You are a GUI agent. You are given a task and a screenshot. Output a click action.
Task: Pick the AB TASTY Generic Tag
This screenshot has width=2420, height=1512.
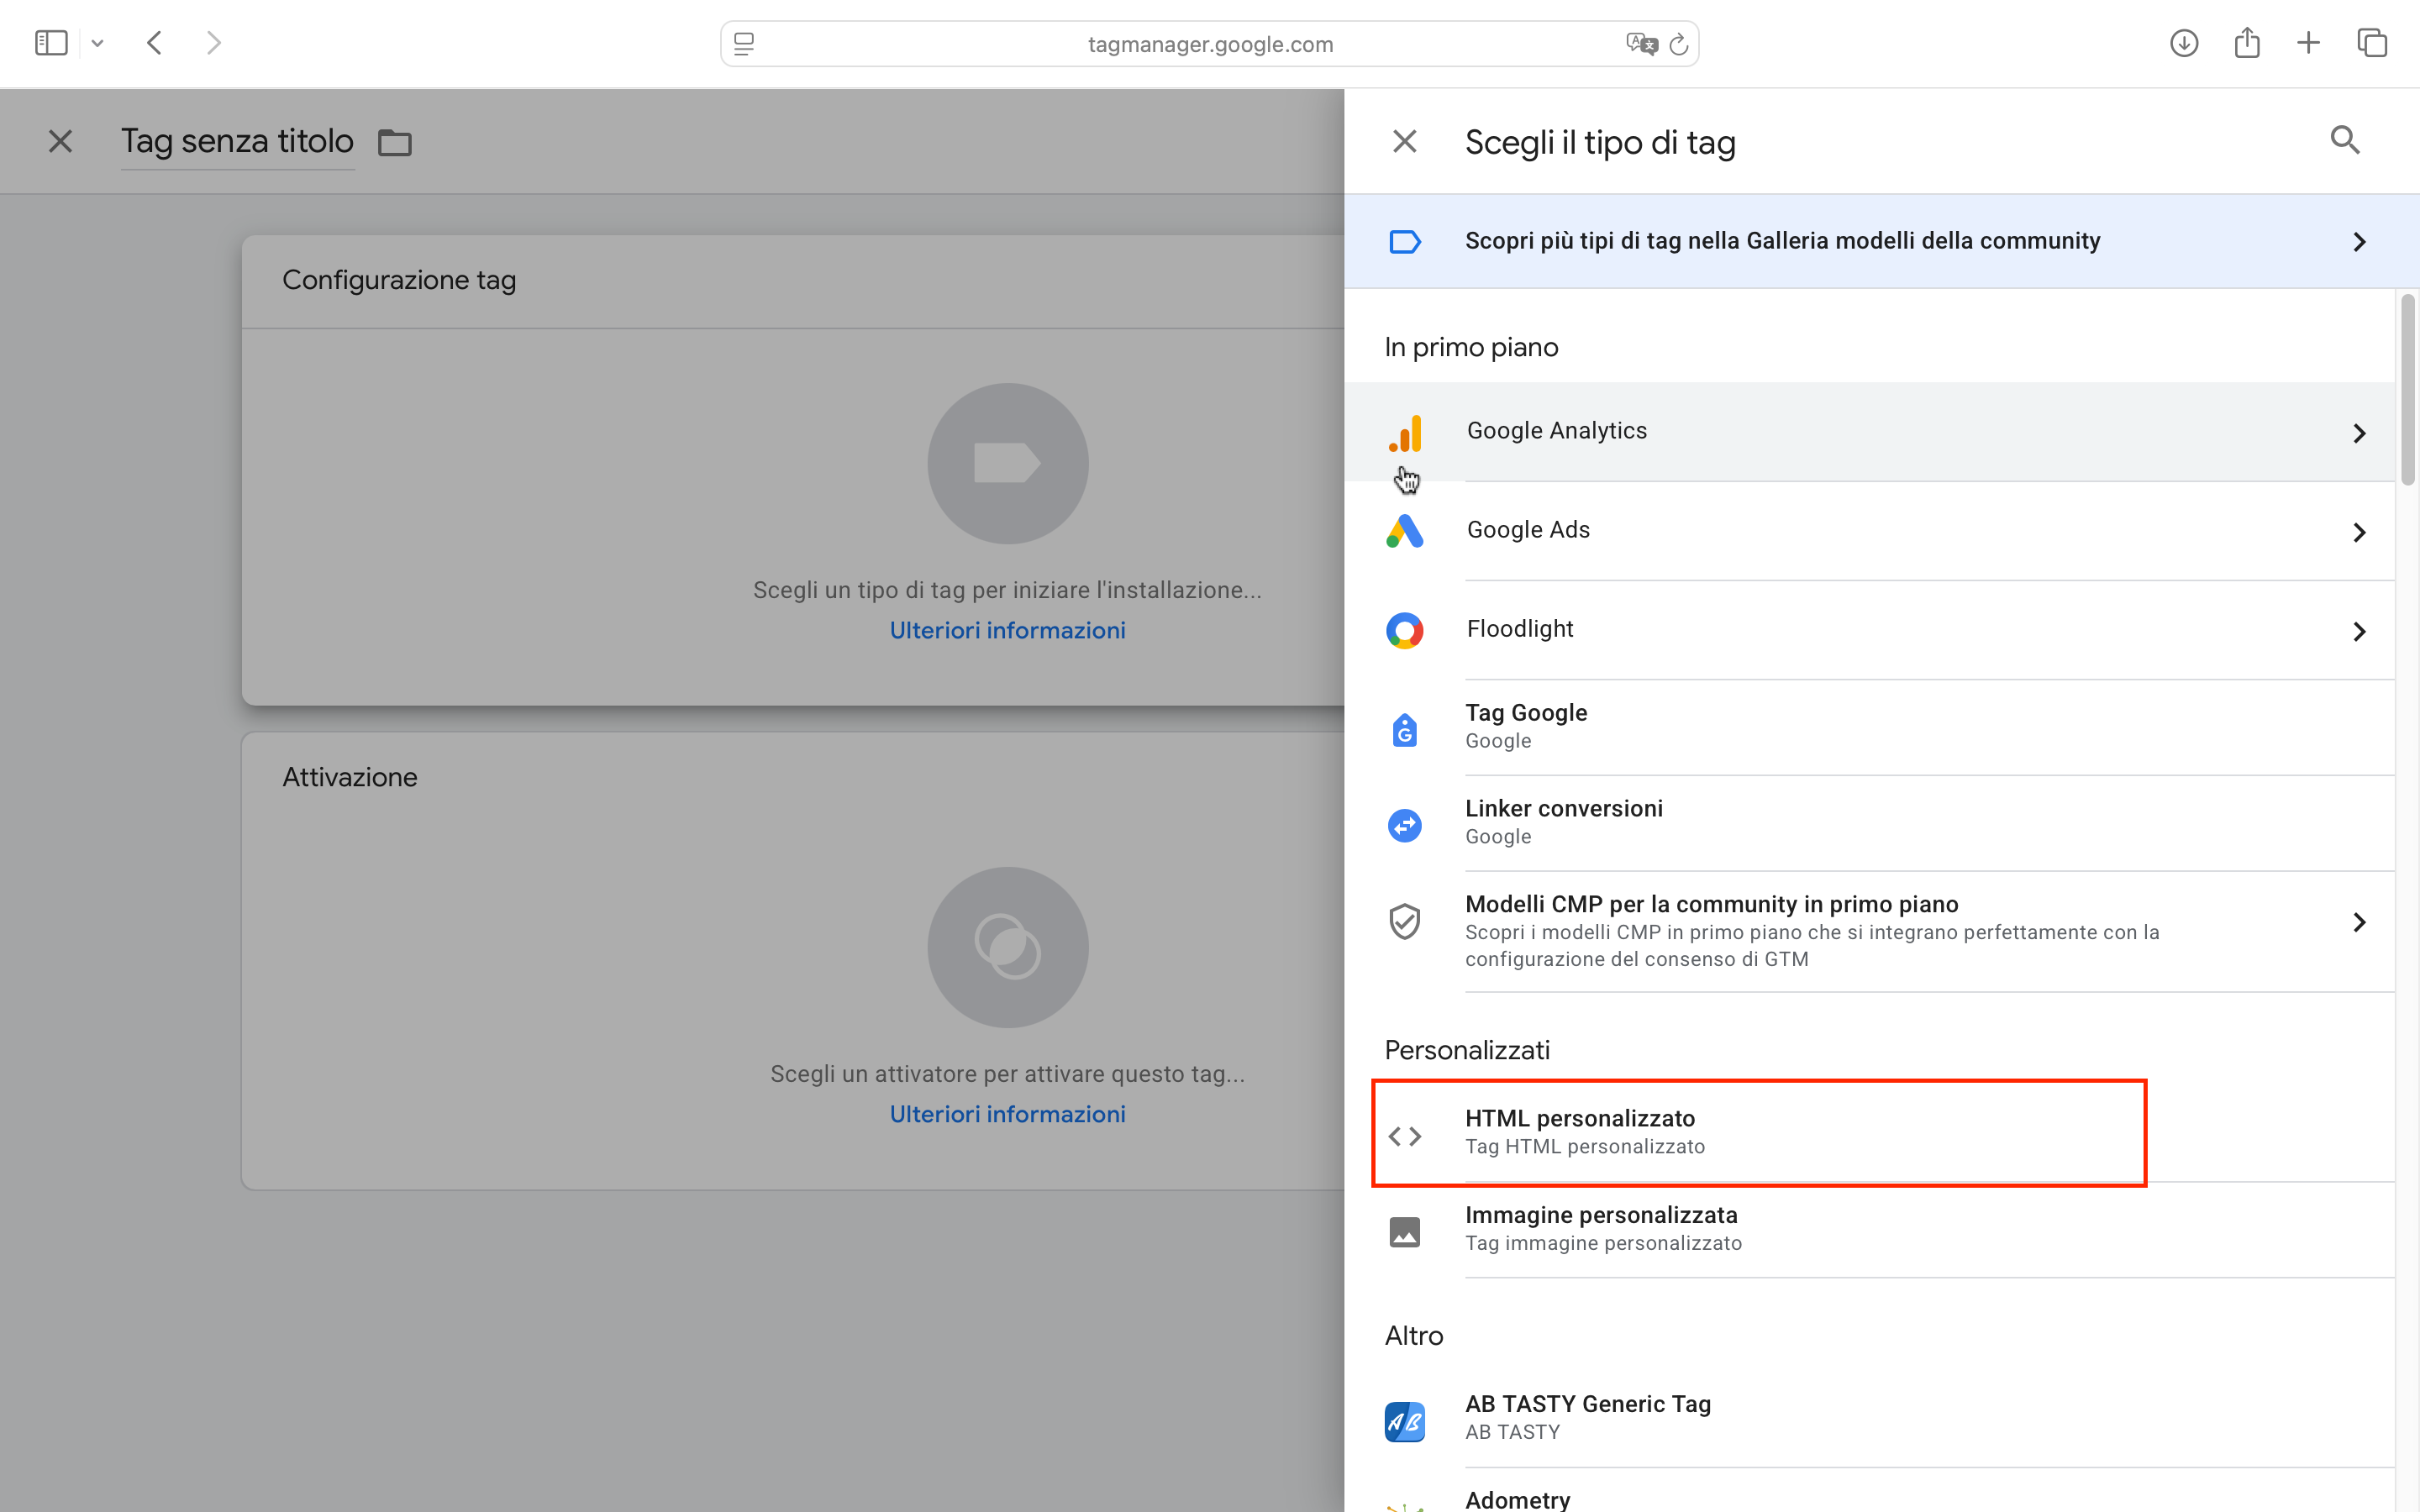tap(1587, 1416)
